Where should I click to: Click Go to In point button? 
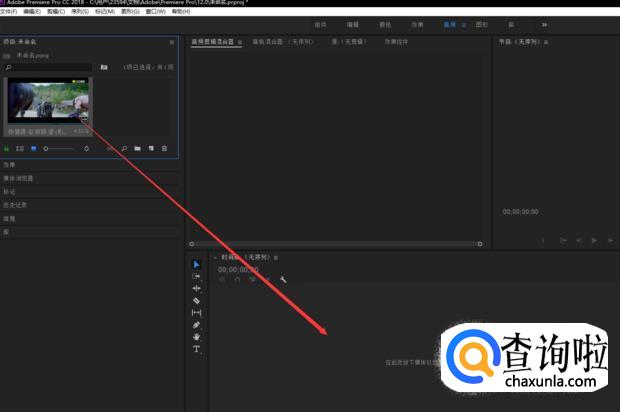[x=563, y=240]
